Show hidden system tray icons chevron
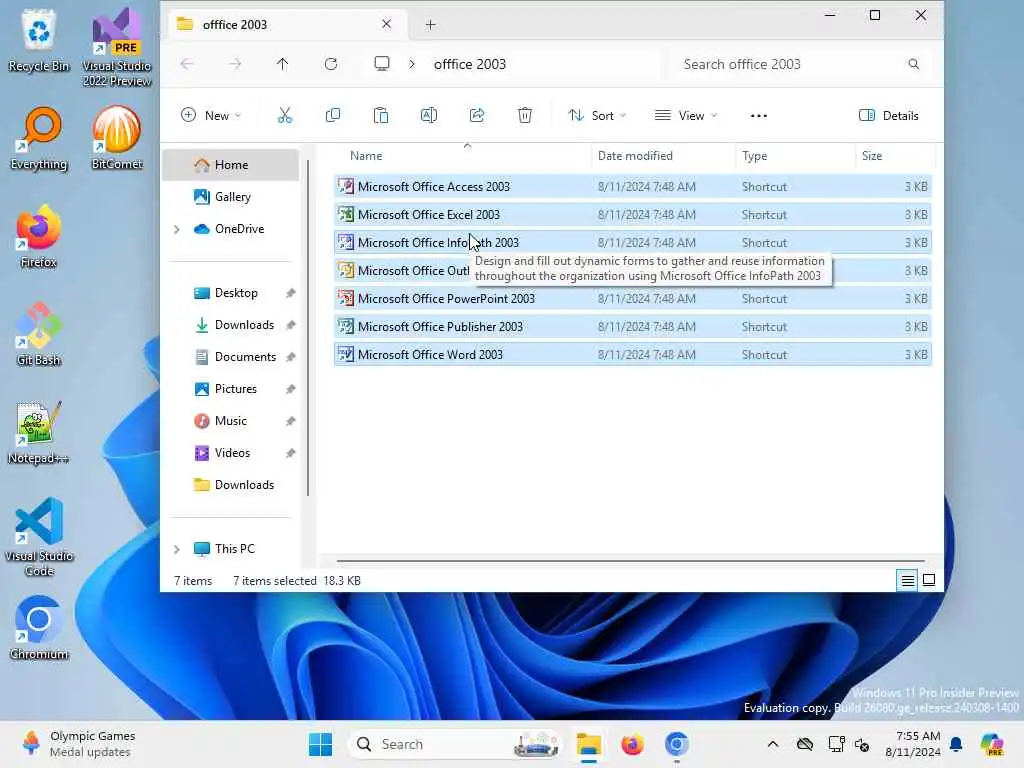The height and width of the screenshot is (768, 1024). (773, 744)
